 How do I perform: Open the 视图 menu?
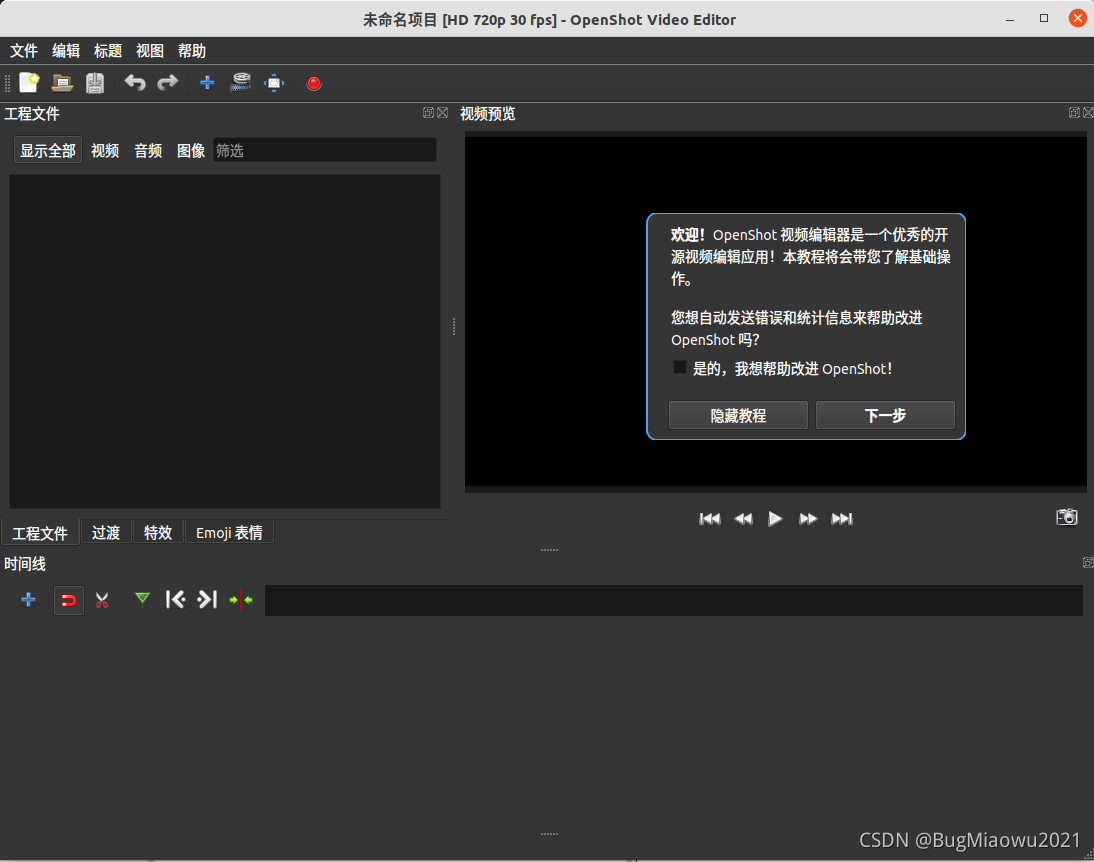[x=149, y=51]
